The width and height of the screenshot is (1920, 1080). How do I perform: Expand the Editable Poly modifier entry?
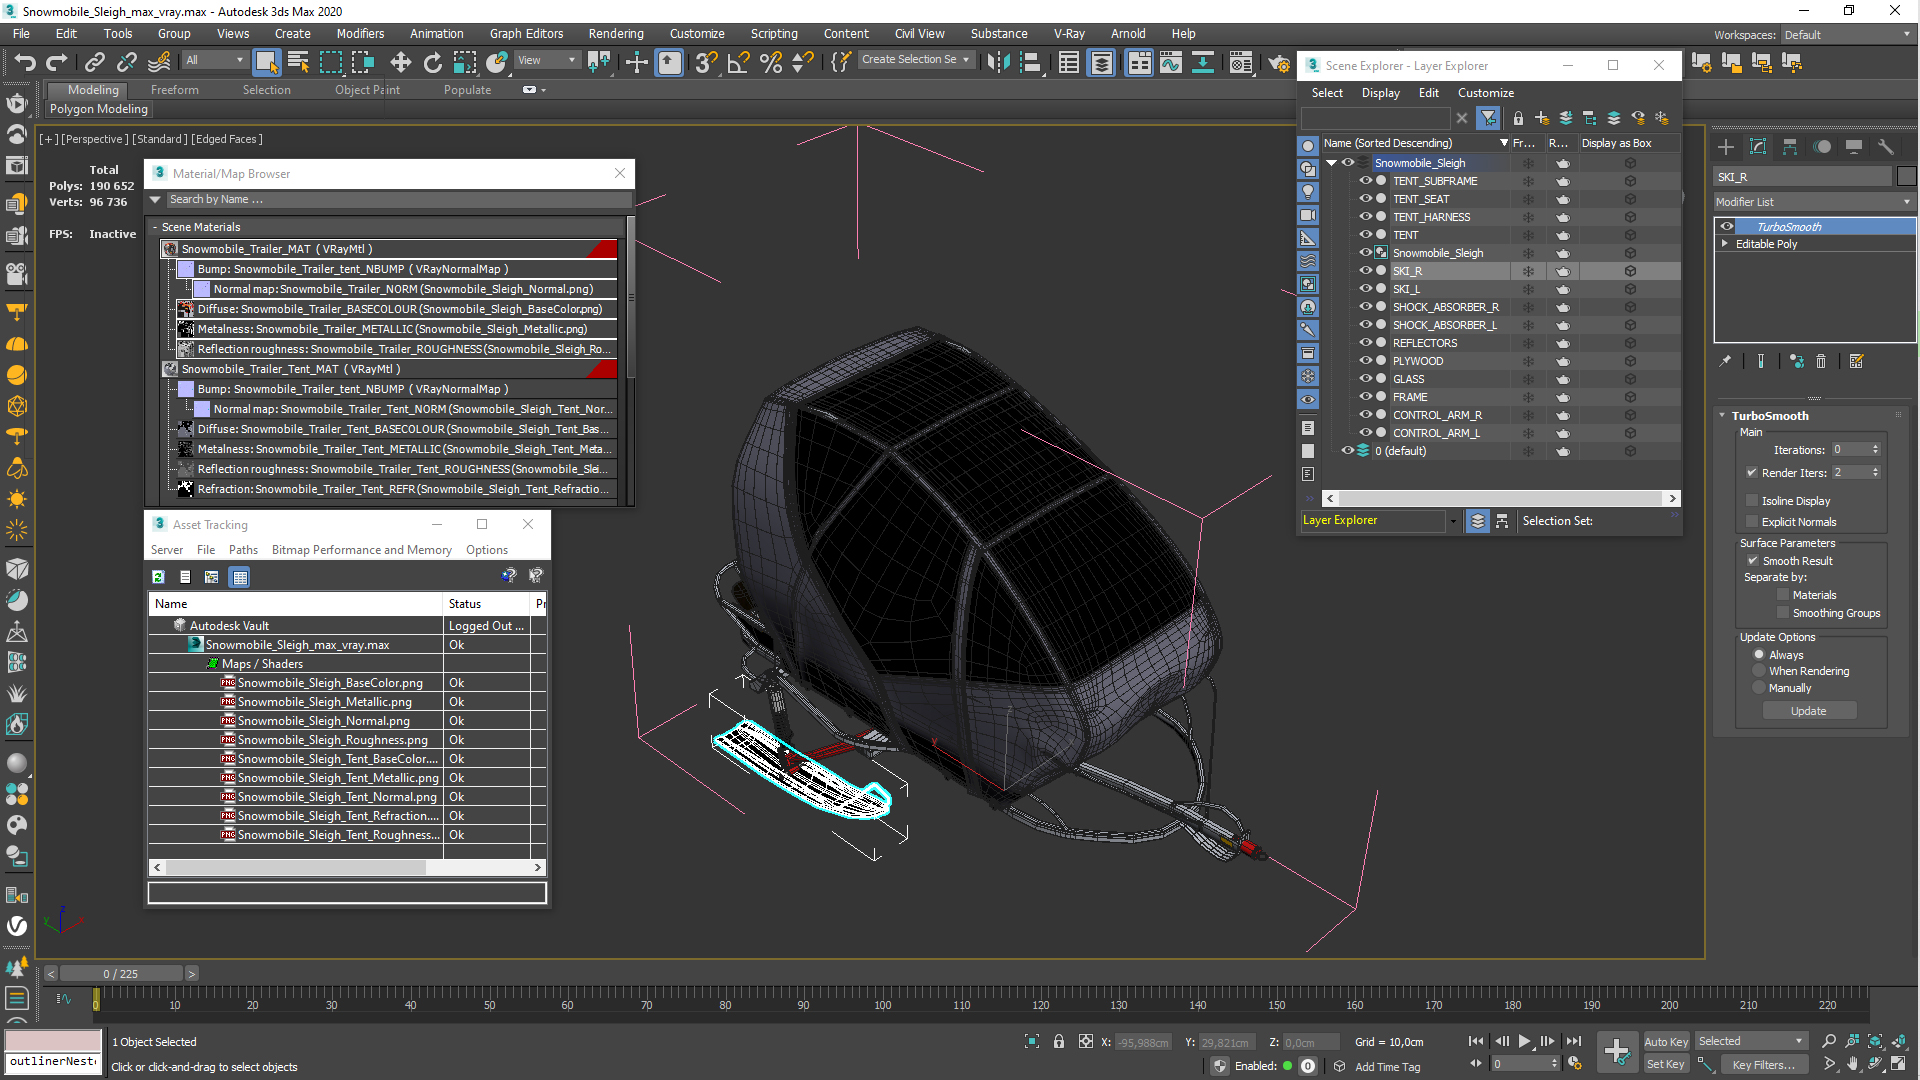1724,244
